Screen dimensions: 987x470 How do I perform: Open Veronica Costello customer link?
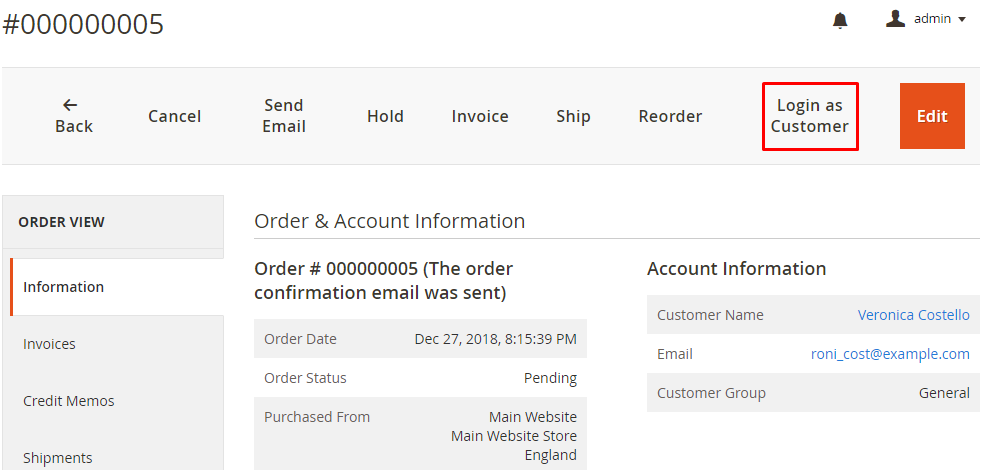click(913, 315)
